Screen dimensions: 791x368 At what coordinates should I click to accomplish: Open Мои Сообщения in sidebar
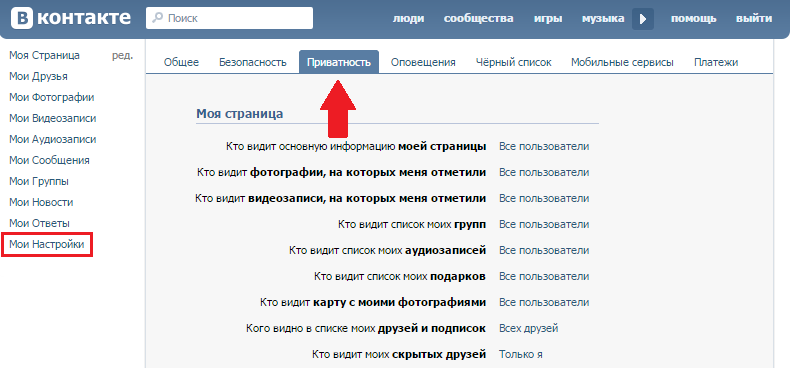coord(49,161)
